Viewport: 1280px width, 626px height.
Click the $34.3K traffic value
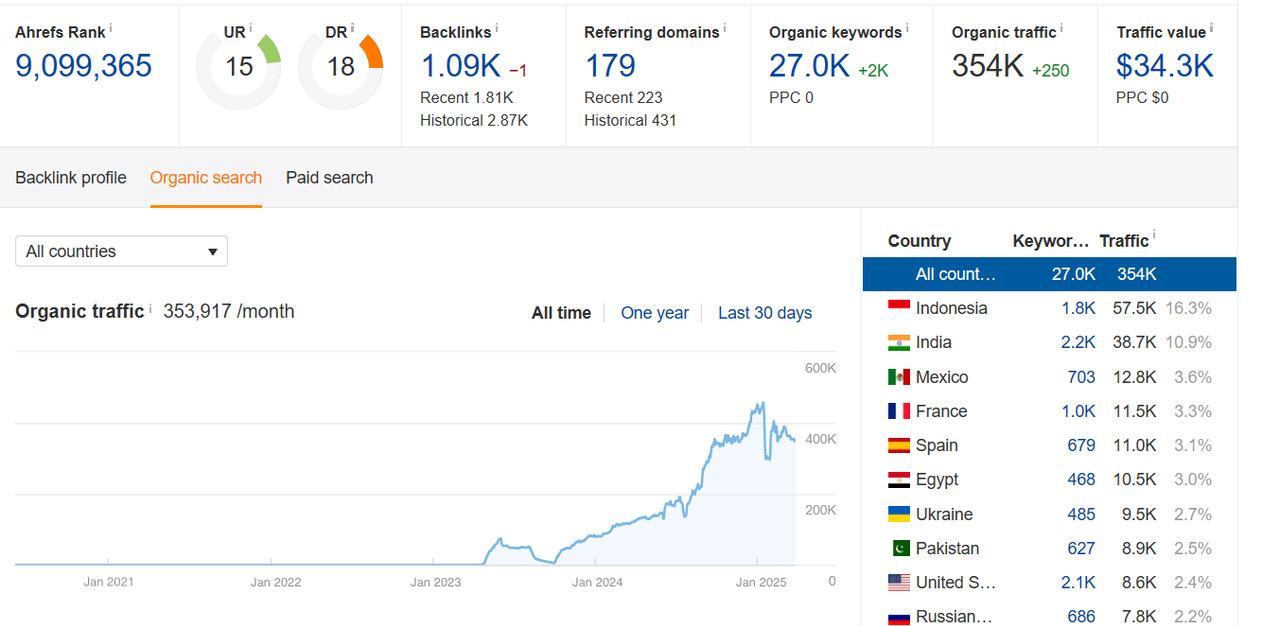(x=1165, y=66)
